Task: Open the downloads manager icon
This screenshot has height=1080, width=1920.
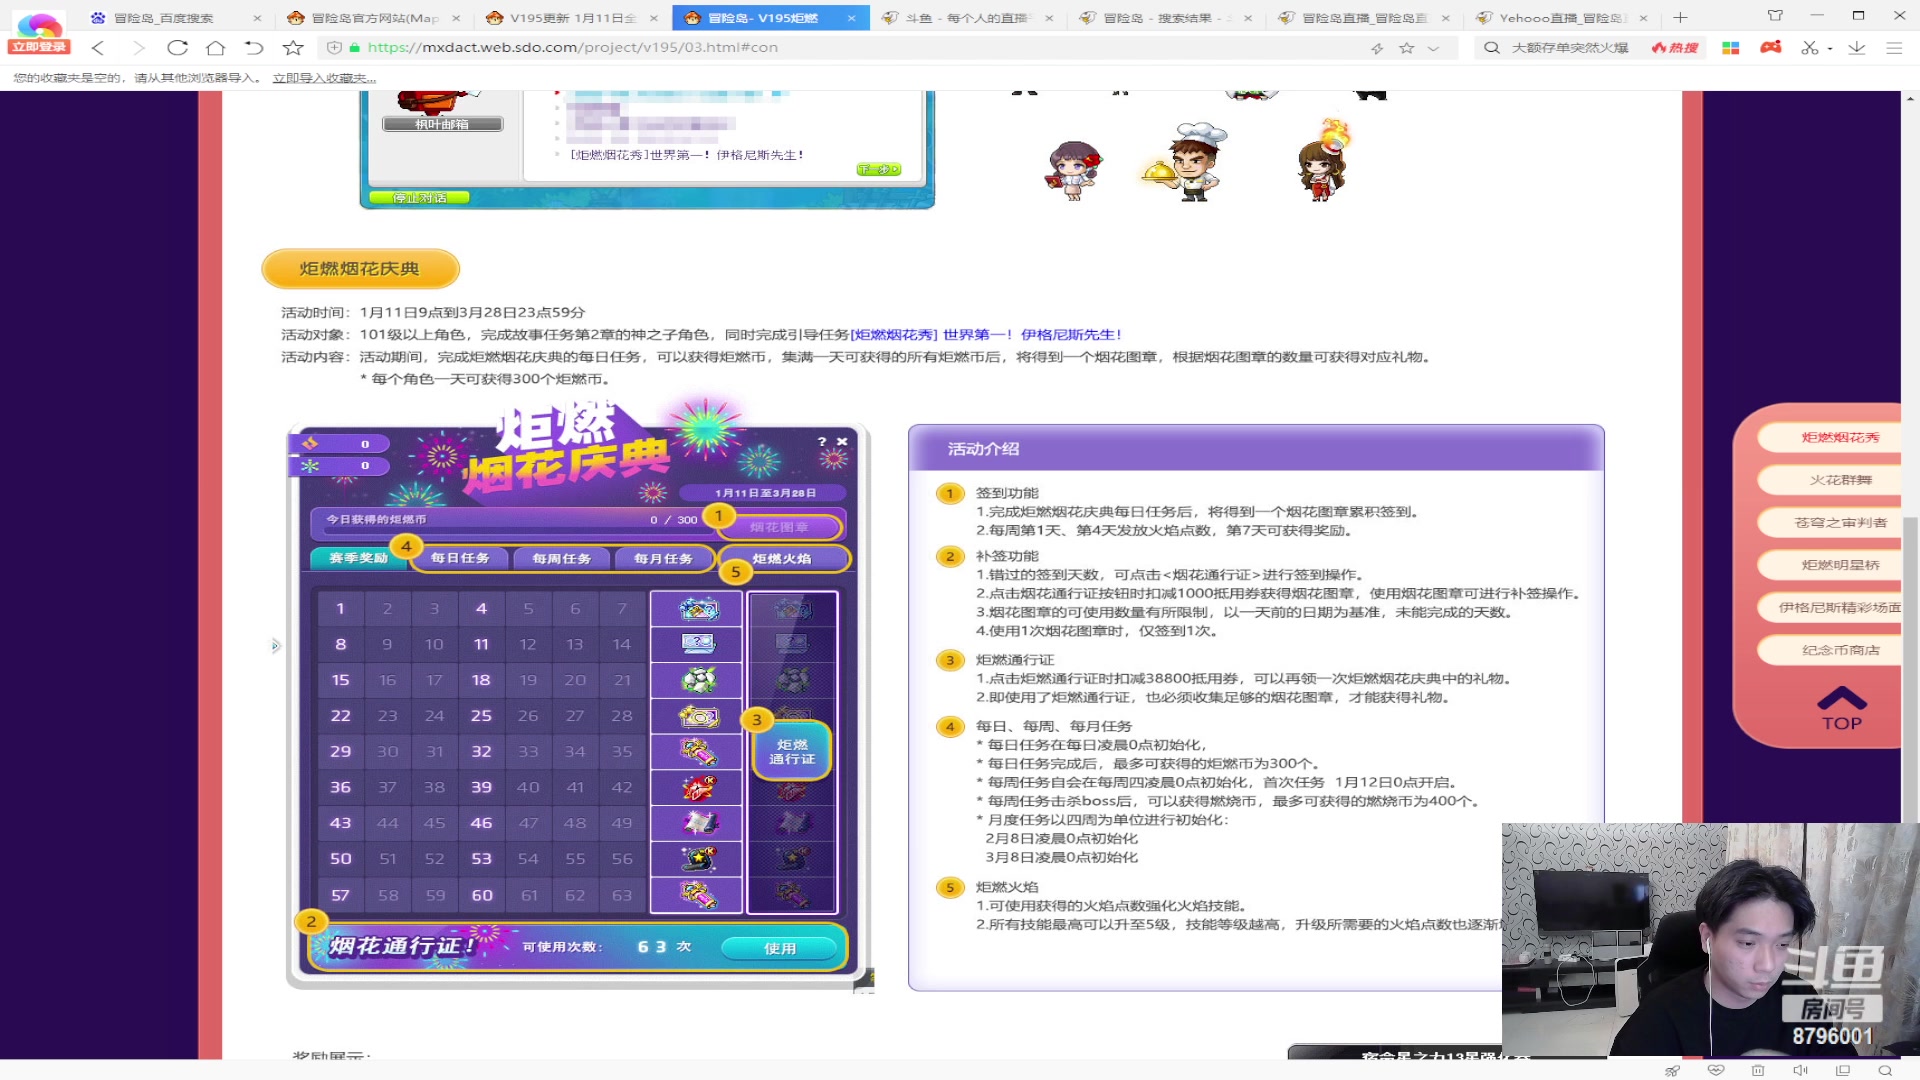Action: (x=1857, y=47)
